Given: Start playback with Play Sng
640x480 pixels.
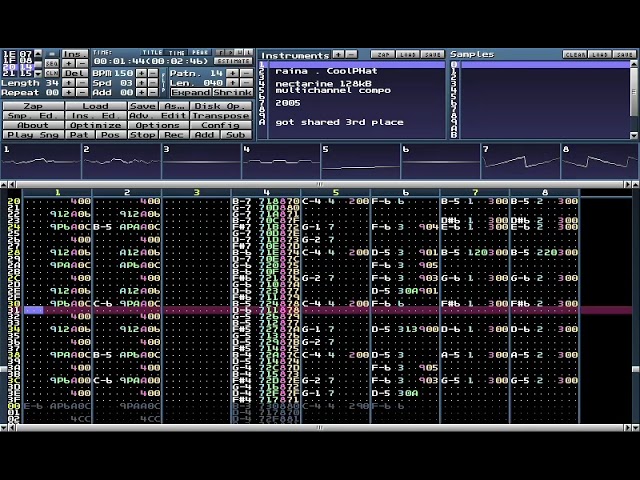Looking at the screenshot, I should 33,135.
